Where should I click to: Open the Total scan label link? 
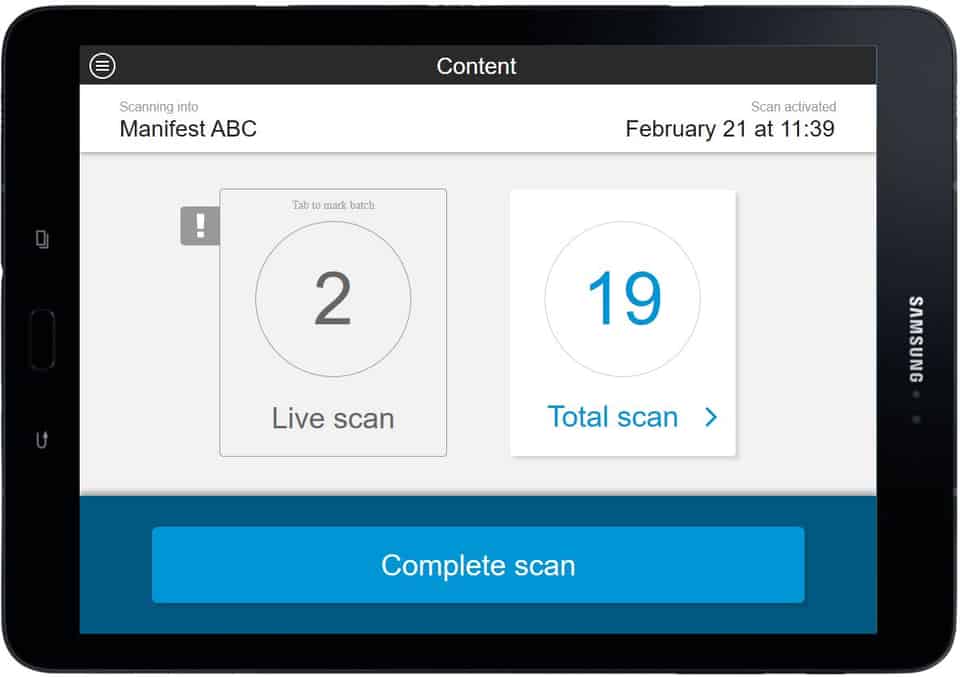point(612,417)
